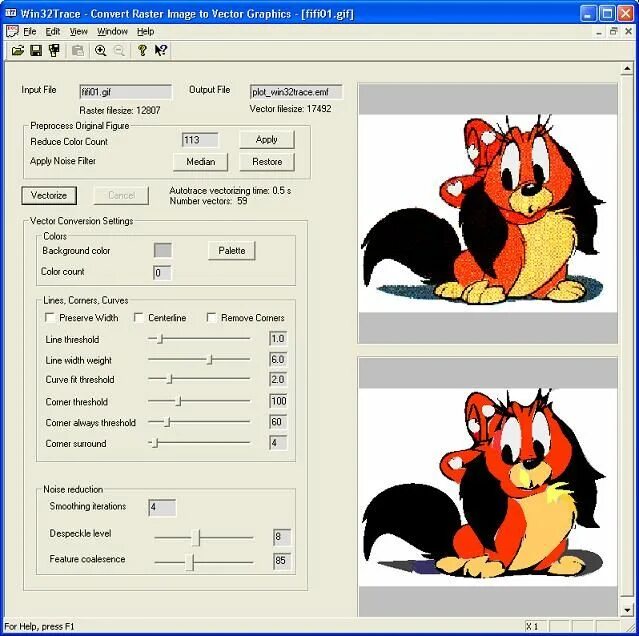Click the Reduce Color Count field 113

pyautogui.click(x=200, y=140)
